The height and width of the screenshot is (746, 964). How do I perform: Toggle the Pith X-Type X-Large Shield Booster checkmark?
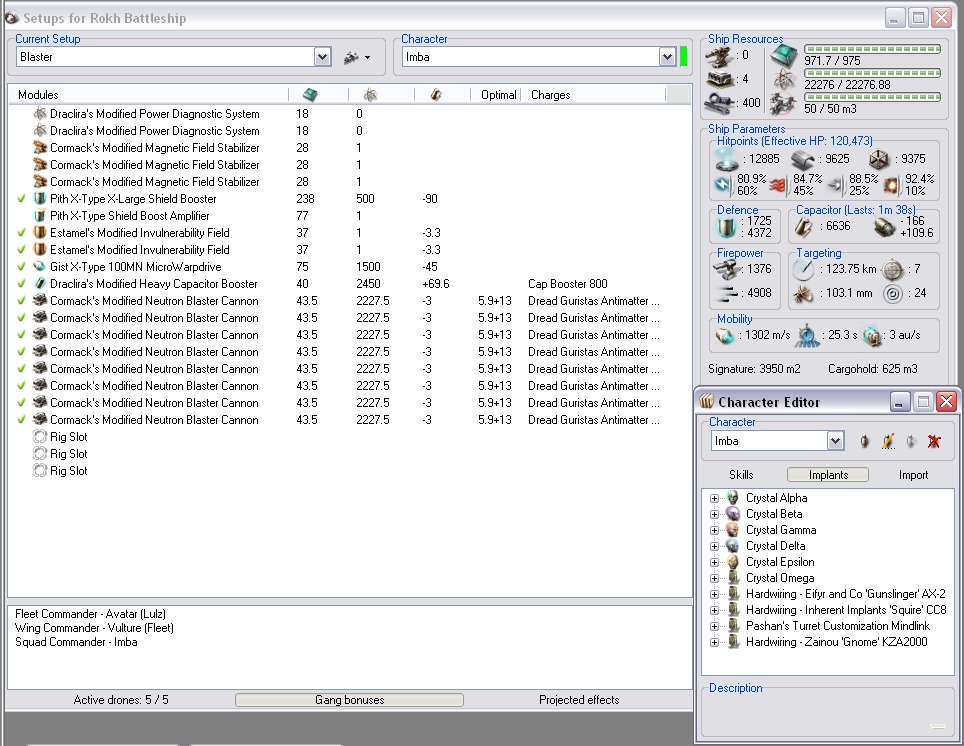click(x=22, y=199)
